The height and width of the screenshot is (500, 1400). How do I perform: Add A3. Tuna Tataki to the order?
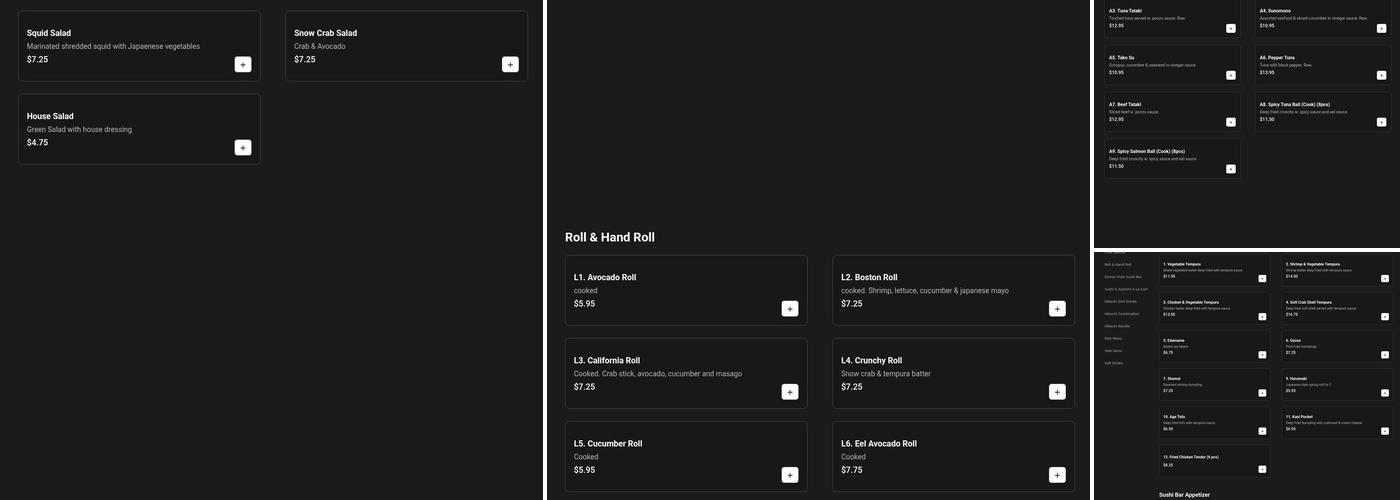[x=1231, y=29]
